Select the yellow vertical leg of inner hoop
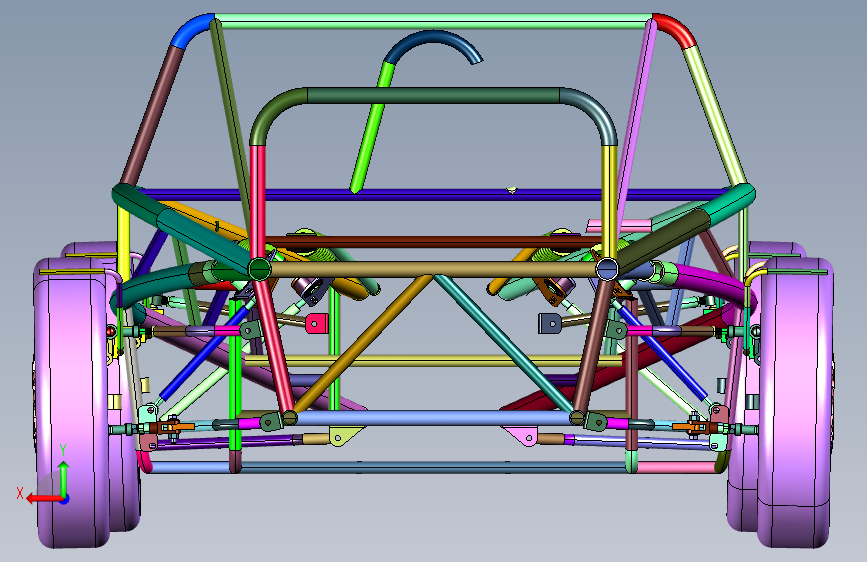The image size is (867, 562). 609,202
